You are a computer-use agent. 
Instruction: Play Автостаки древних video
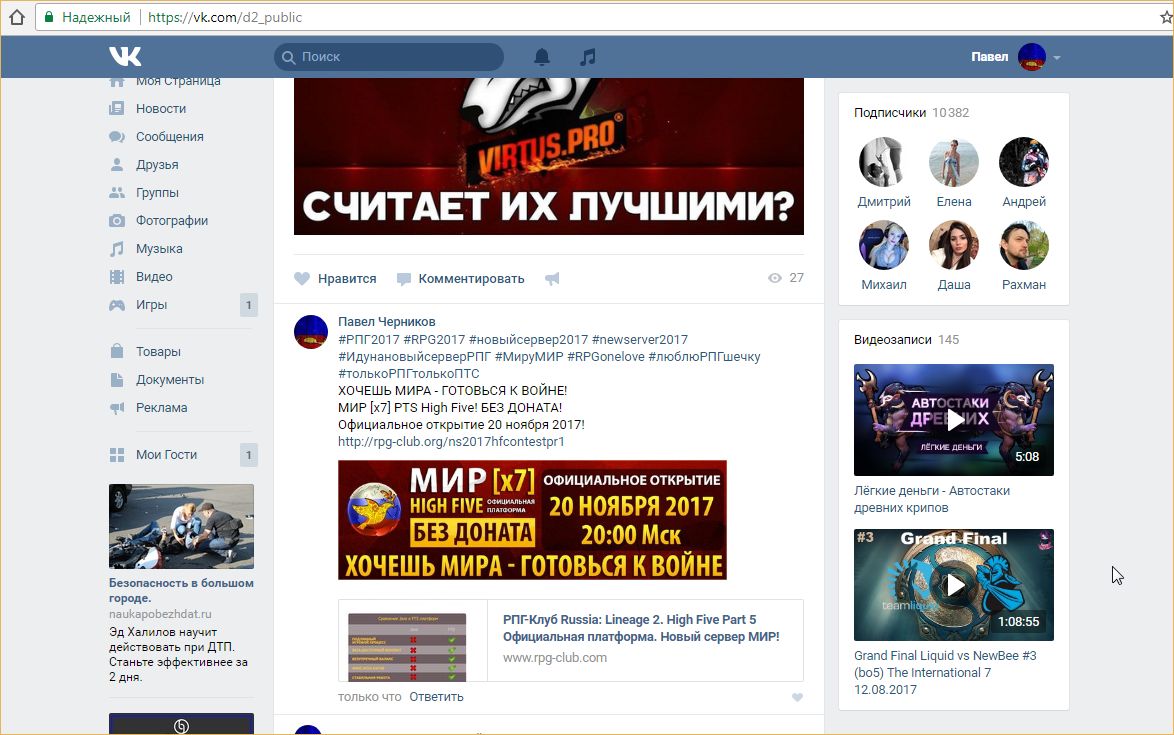(x=954, y=420)
